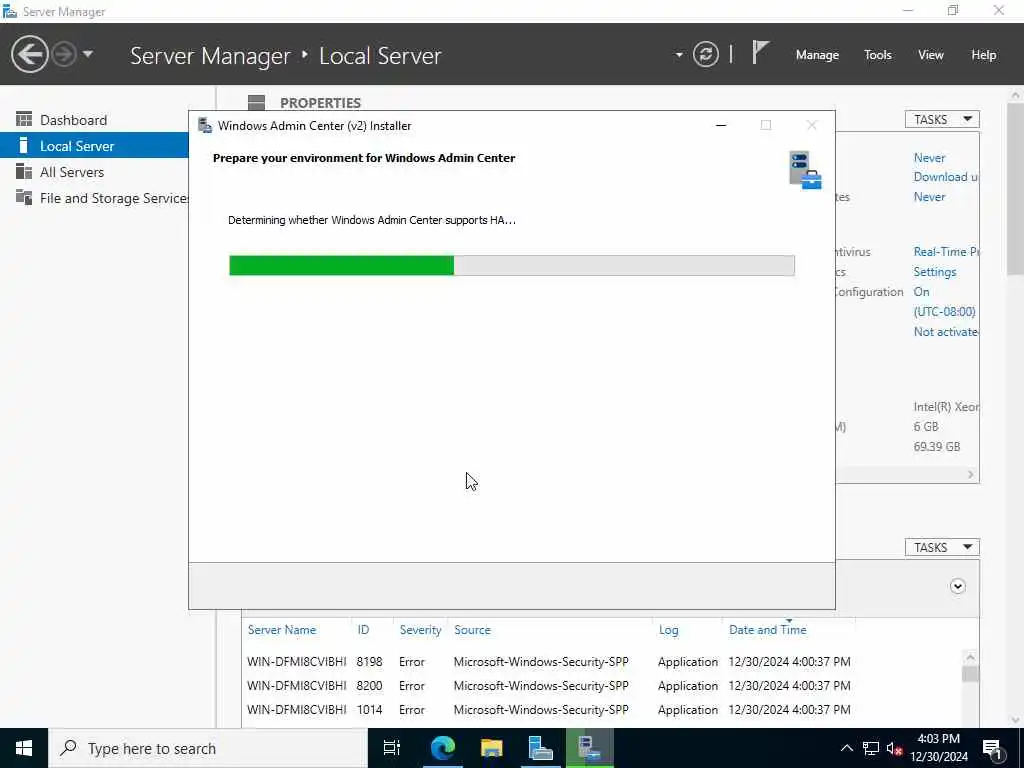
Task: Select the event row with ID 8200
Action: [601, 686]
